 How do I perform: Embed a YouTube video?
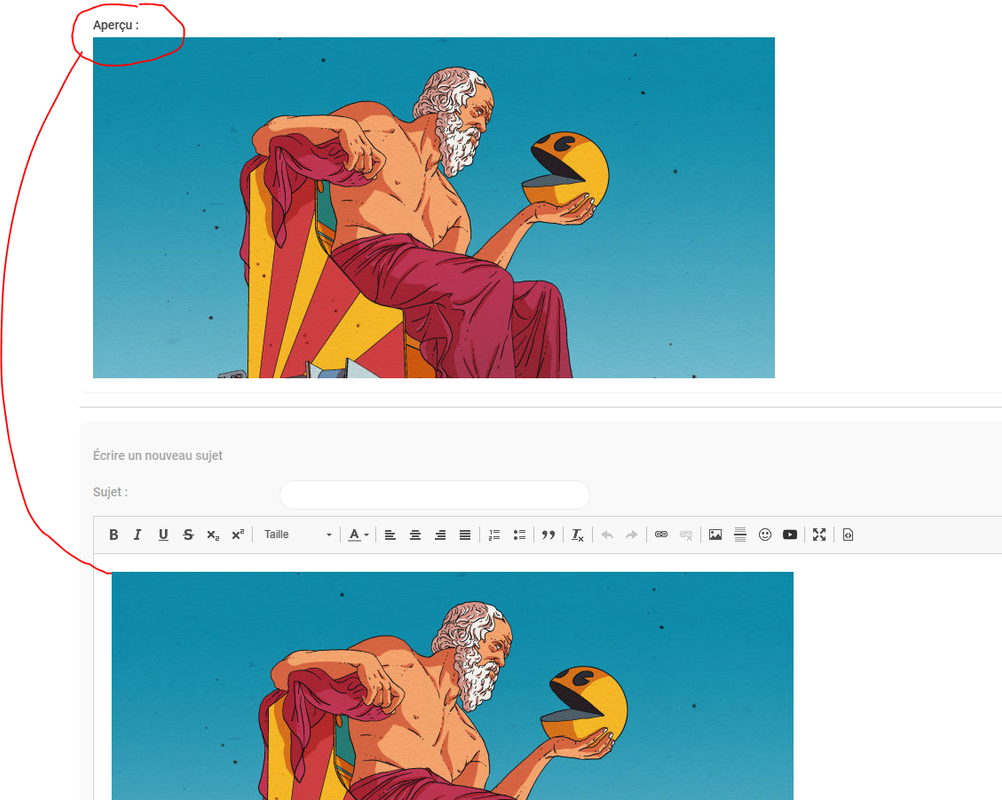click(x=790, y=535)
